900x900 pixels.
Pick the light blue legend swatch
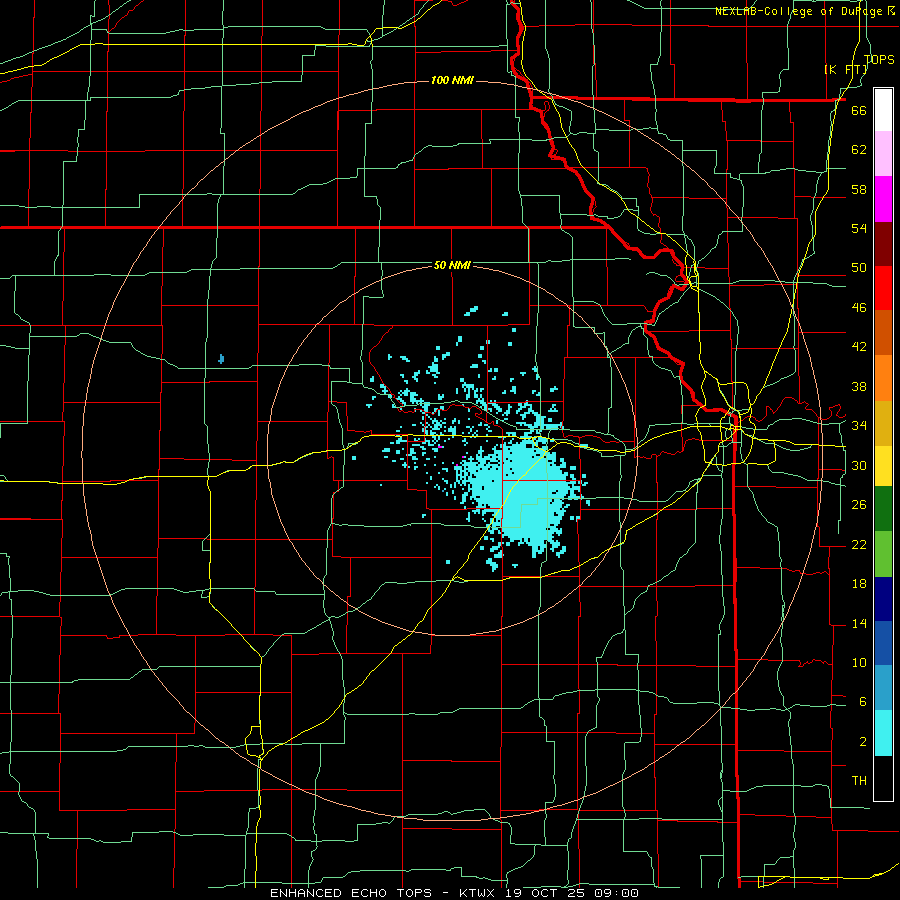pyautogui.click(x=883, y=688)
